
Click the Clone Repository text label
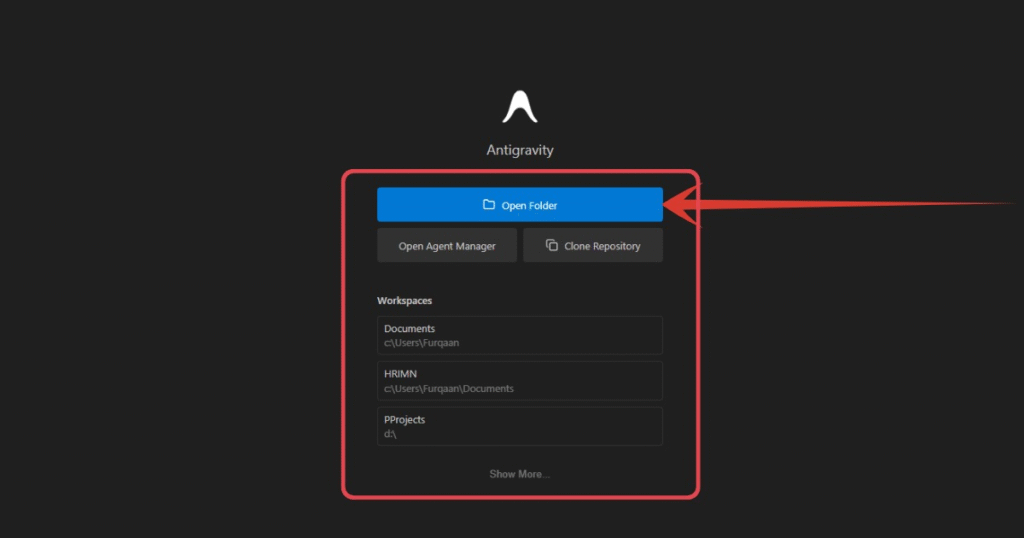click(602, 246)
